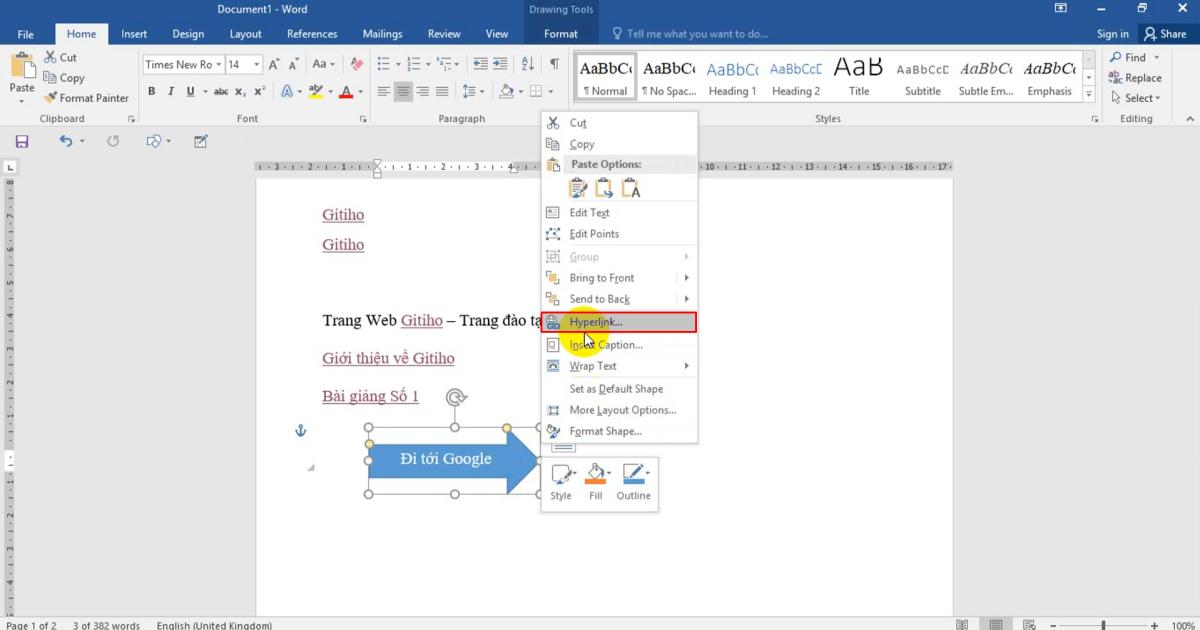Screen dimensions: 1200x630
Task: Select the Format Painter tool
Action: click(x=87, y=98)
